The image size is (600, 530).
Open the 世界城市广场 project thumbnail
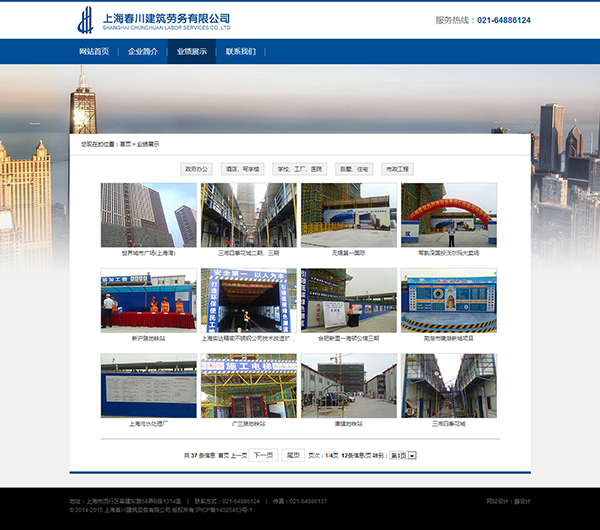click(148, 215)
